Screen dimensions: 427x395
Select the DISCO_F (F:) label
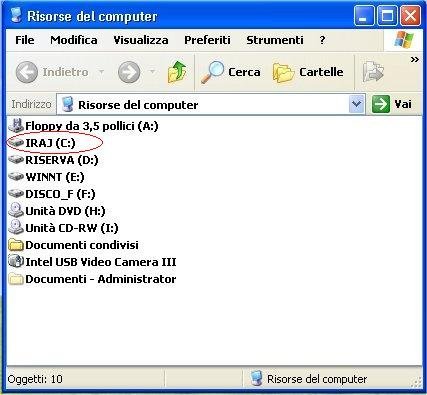(60, 194)
